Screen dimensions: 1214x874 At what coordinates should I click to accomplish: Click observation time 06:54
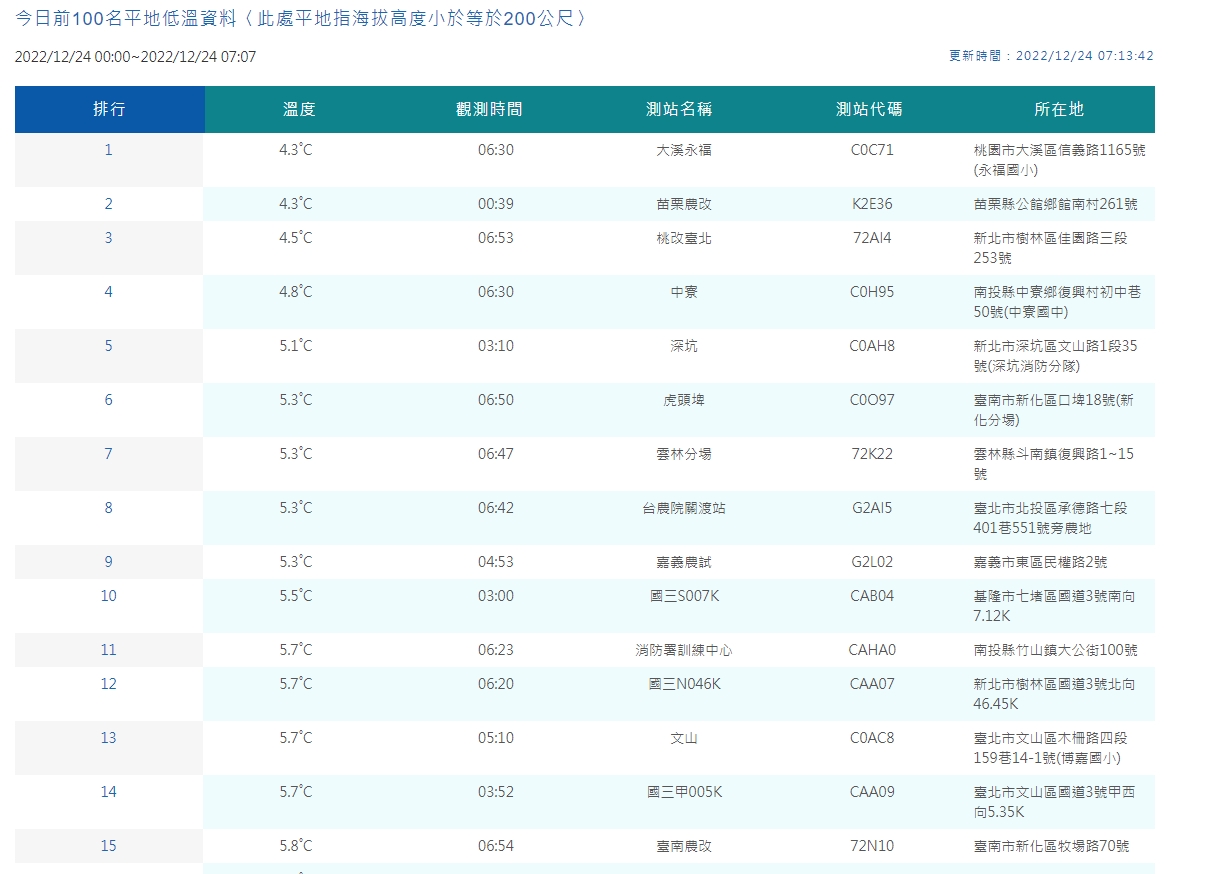496,846
